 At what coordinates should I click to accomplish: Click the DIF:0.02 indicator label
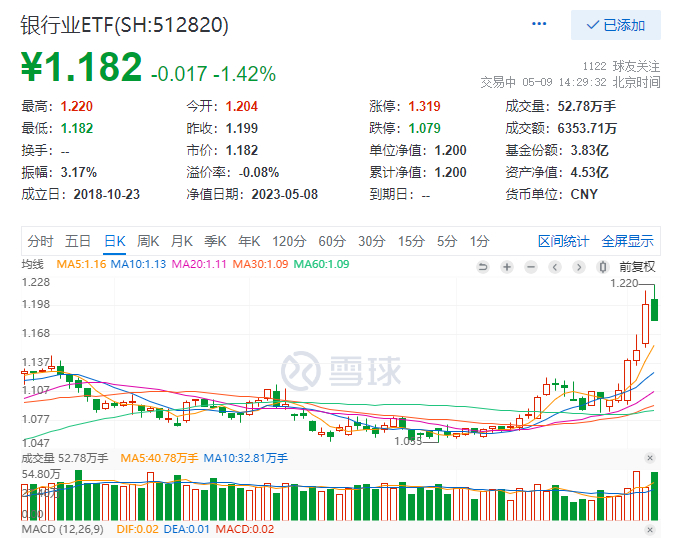click(x=137, y=529)
